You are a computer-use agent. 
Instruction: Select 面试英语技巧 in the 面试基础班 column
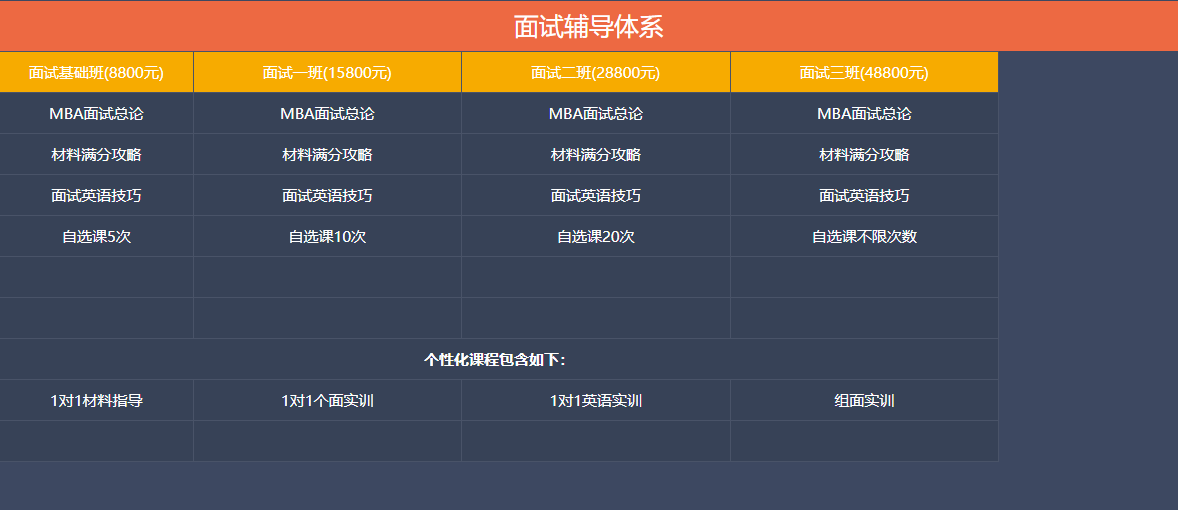point(96,196)
